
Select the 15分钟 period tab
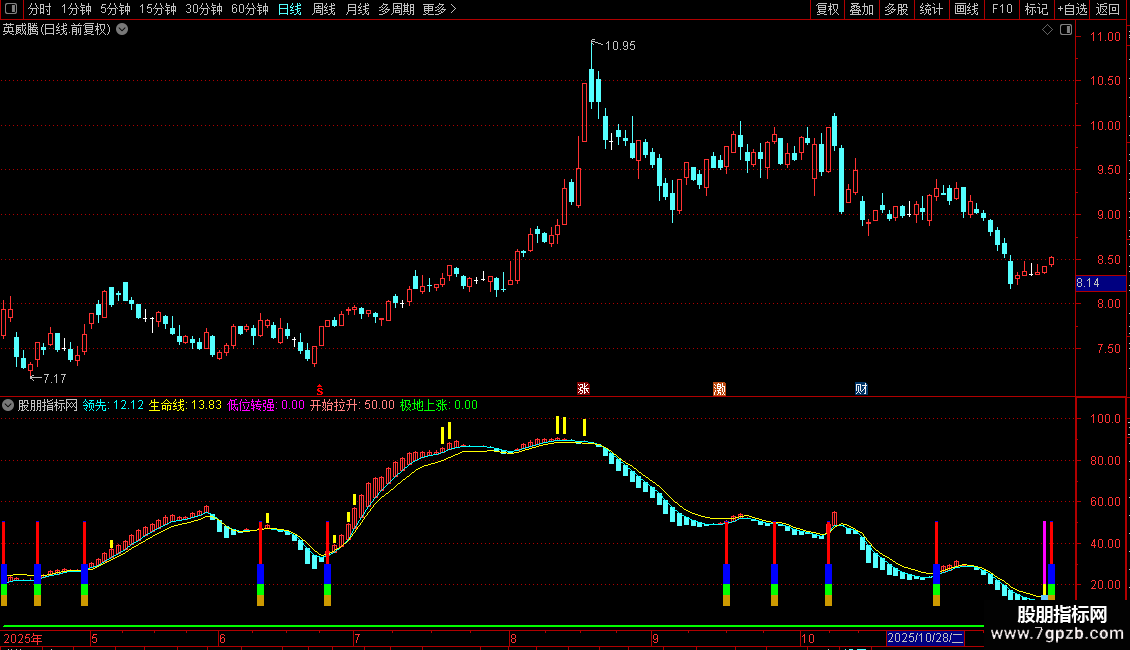pos(158,9)
